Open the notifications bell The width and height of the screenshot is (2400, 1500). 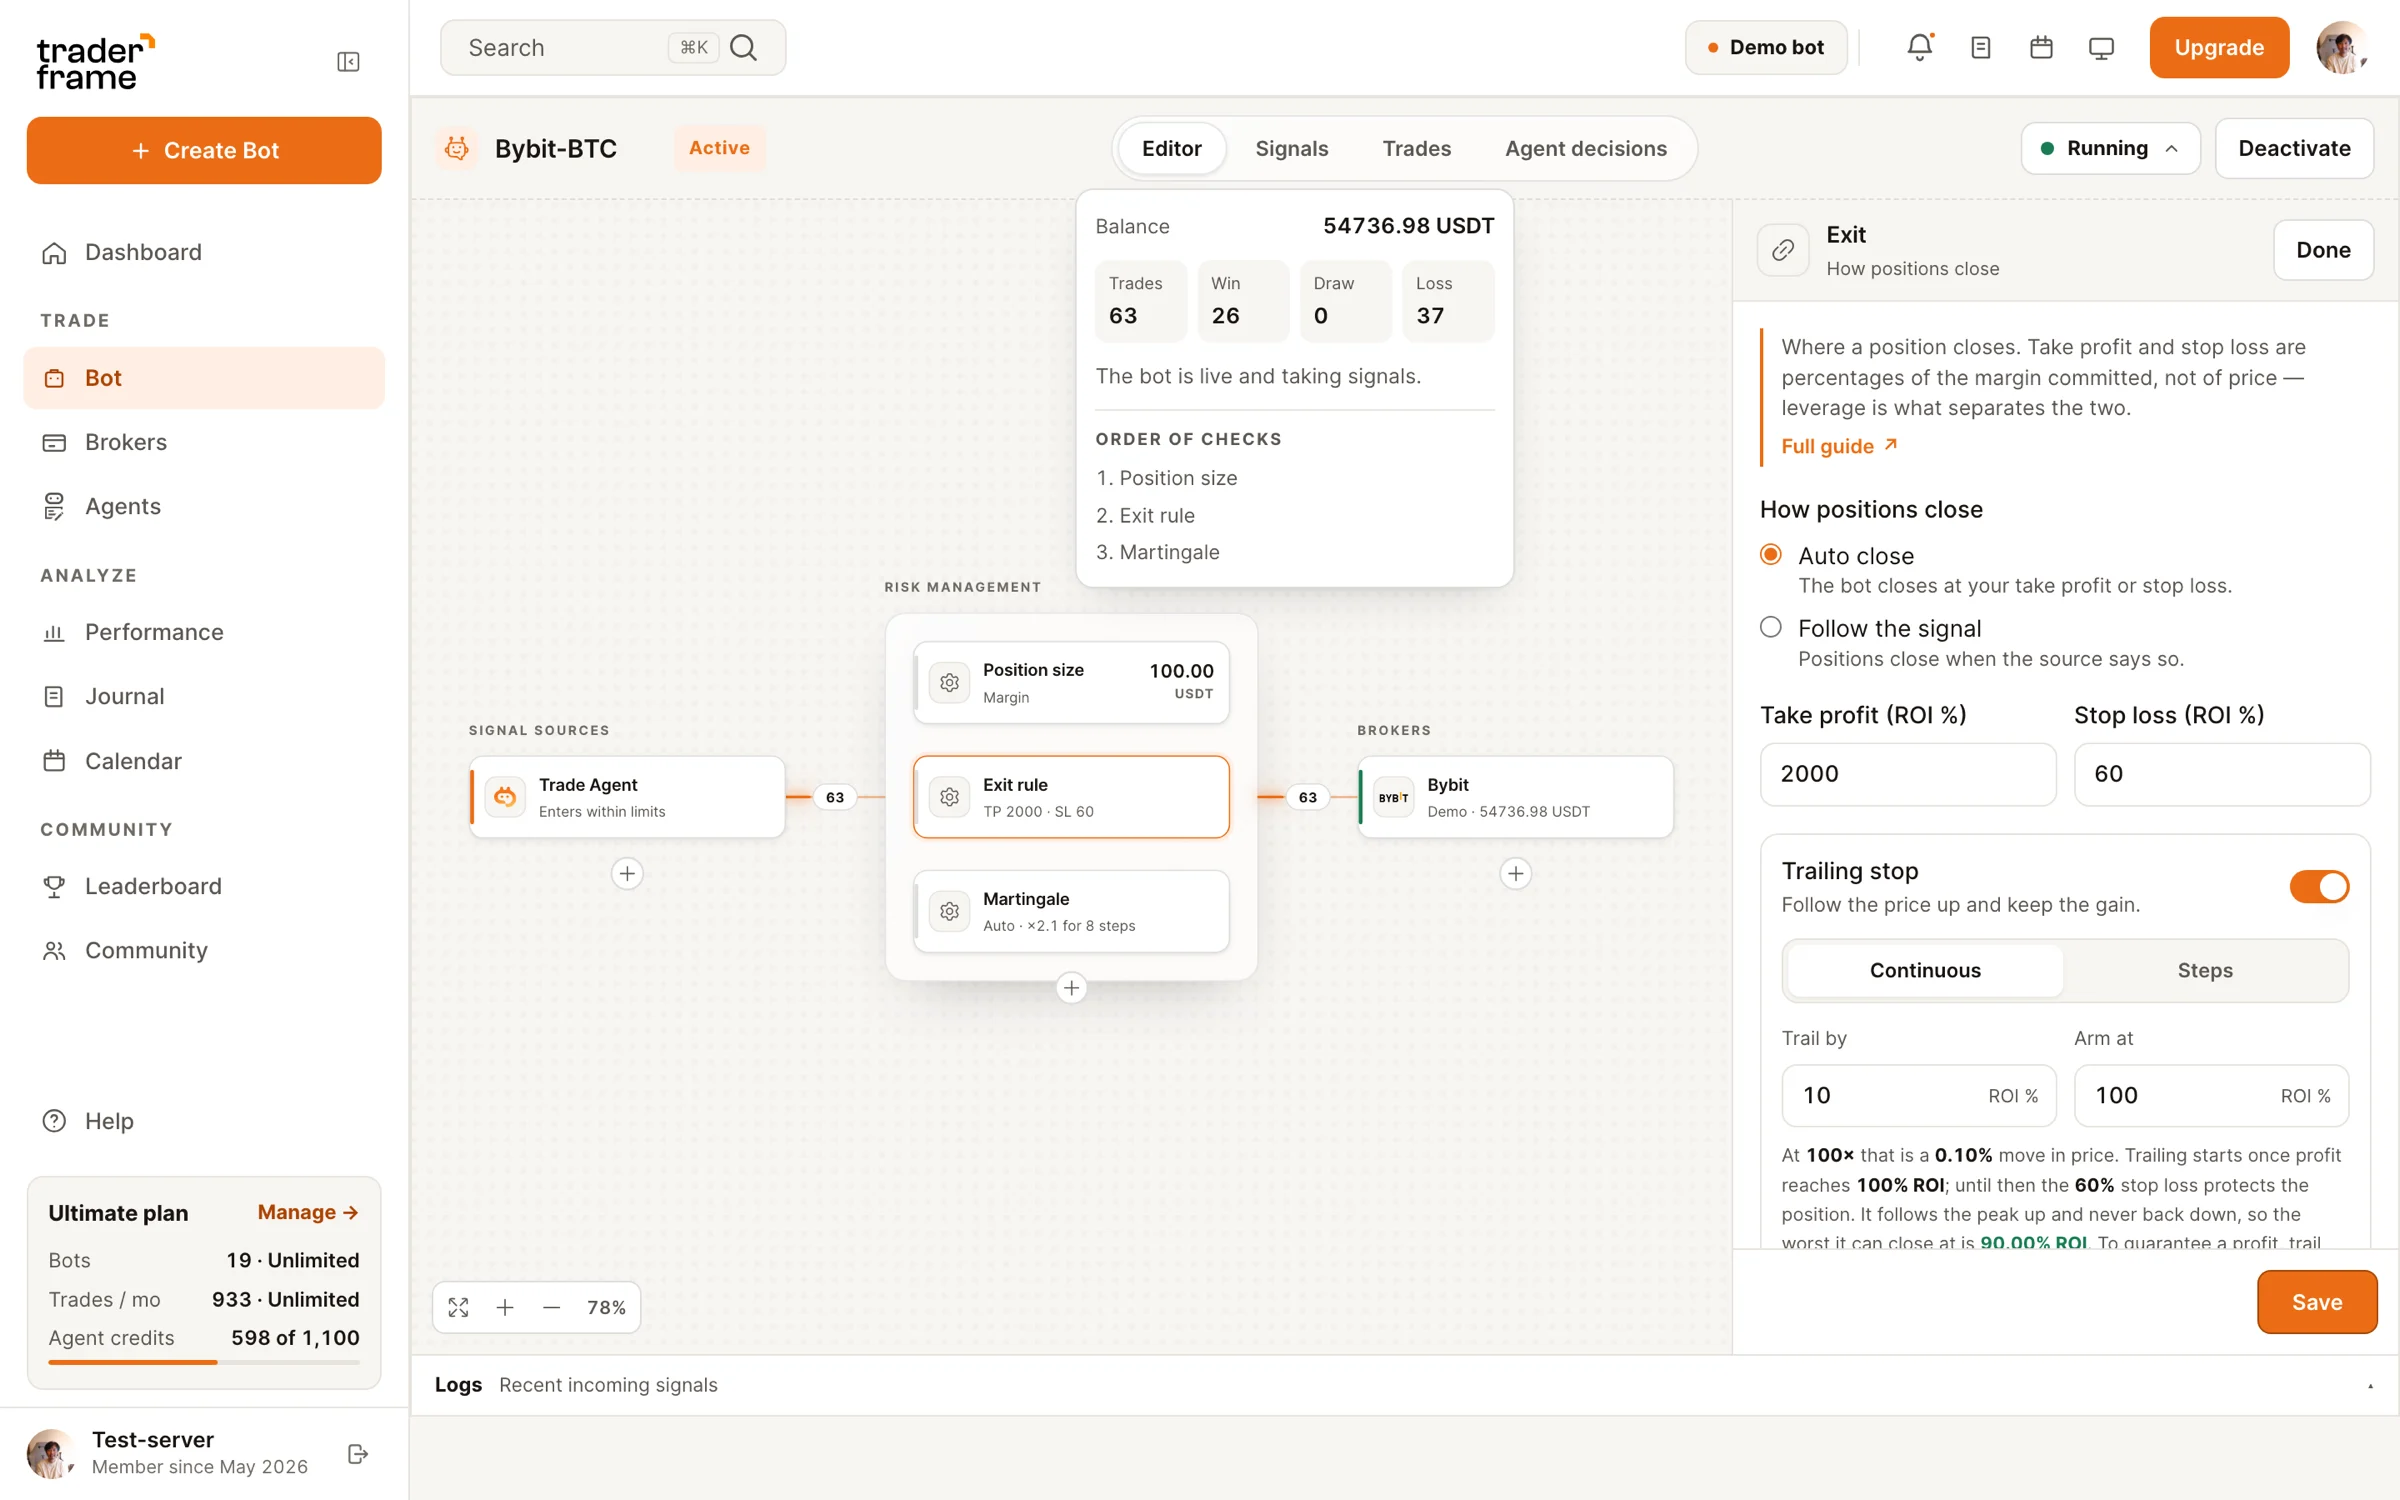coord(1920,47)
